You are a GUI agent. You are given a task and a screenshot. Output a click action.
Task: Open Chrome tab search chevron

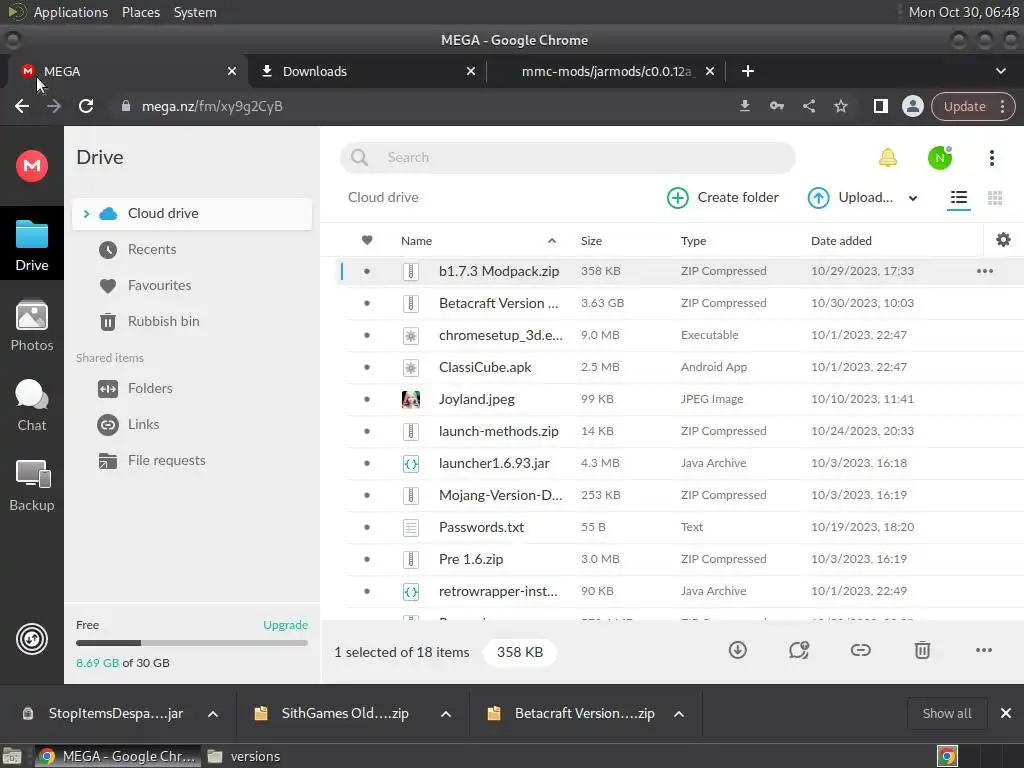coord(1000,71)
